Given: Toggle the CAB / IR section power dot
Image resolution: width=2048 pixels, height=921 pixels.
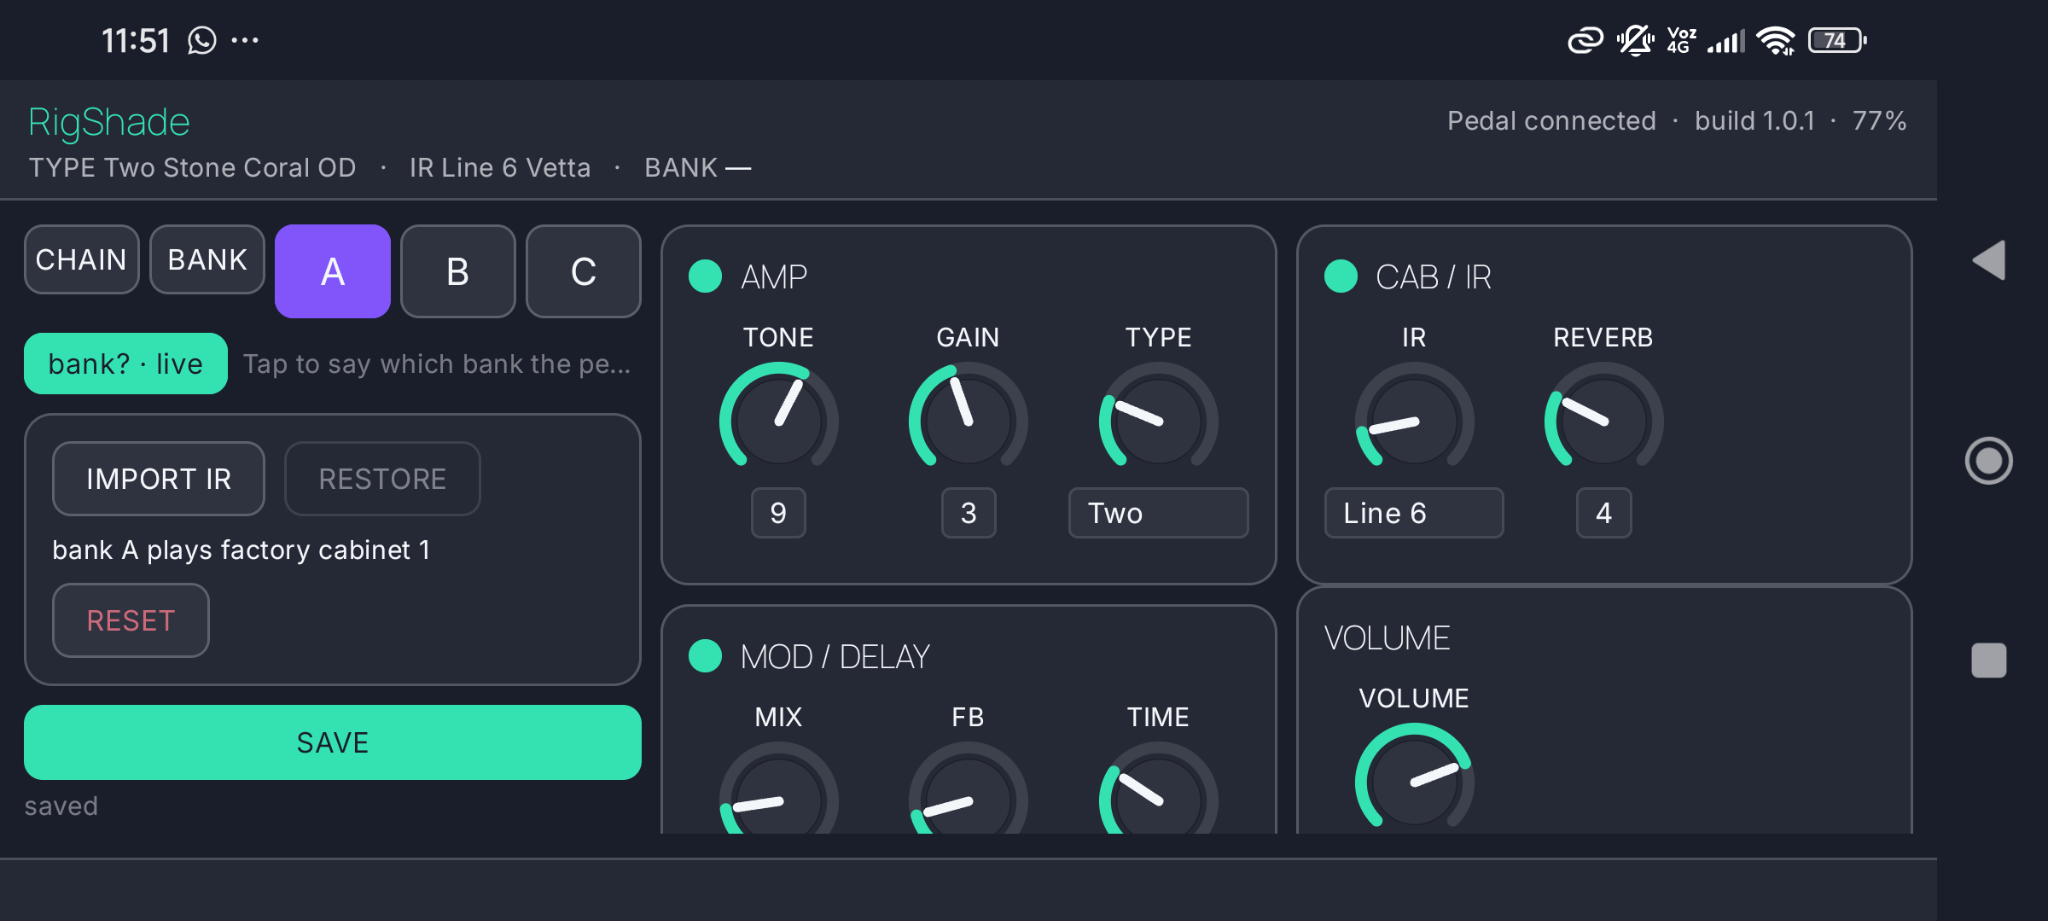Looking at the screenshot, I should click(1340, 276).
